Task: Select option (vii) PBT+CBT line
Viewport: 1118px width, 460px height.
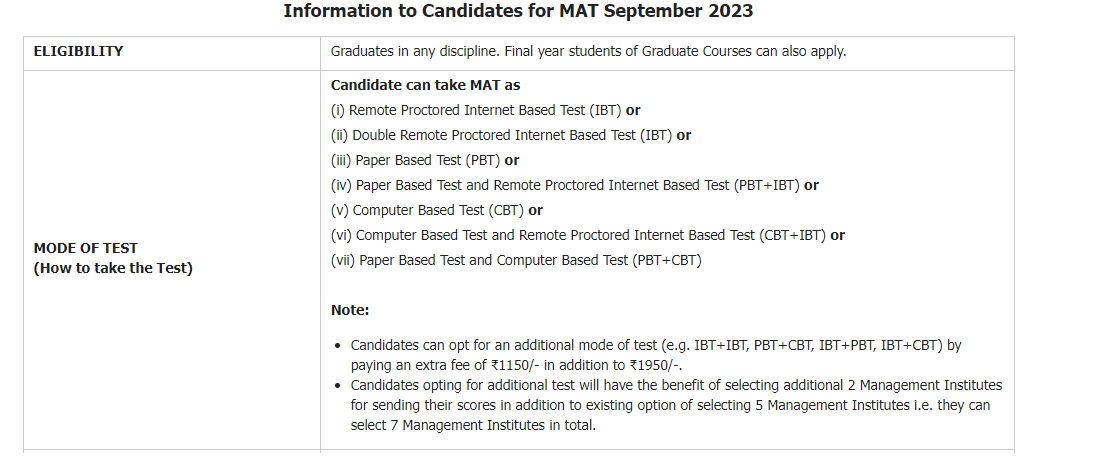Action: [516, 260]
